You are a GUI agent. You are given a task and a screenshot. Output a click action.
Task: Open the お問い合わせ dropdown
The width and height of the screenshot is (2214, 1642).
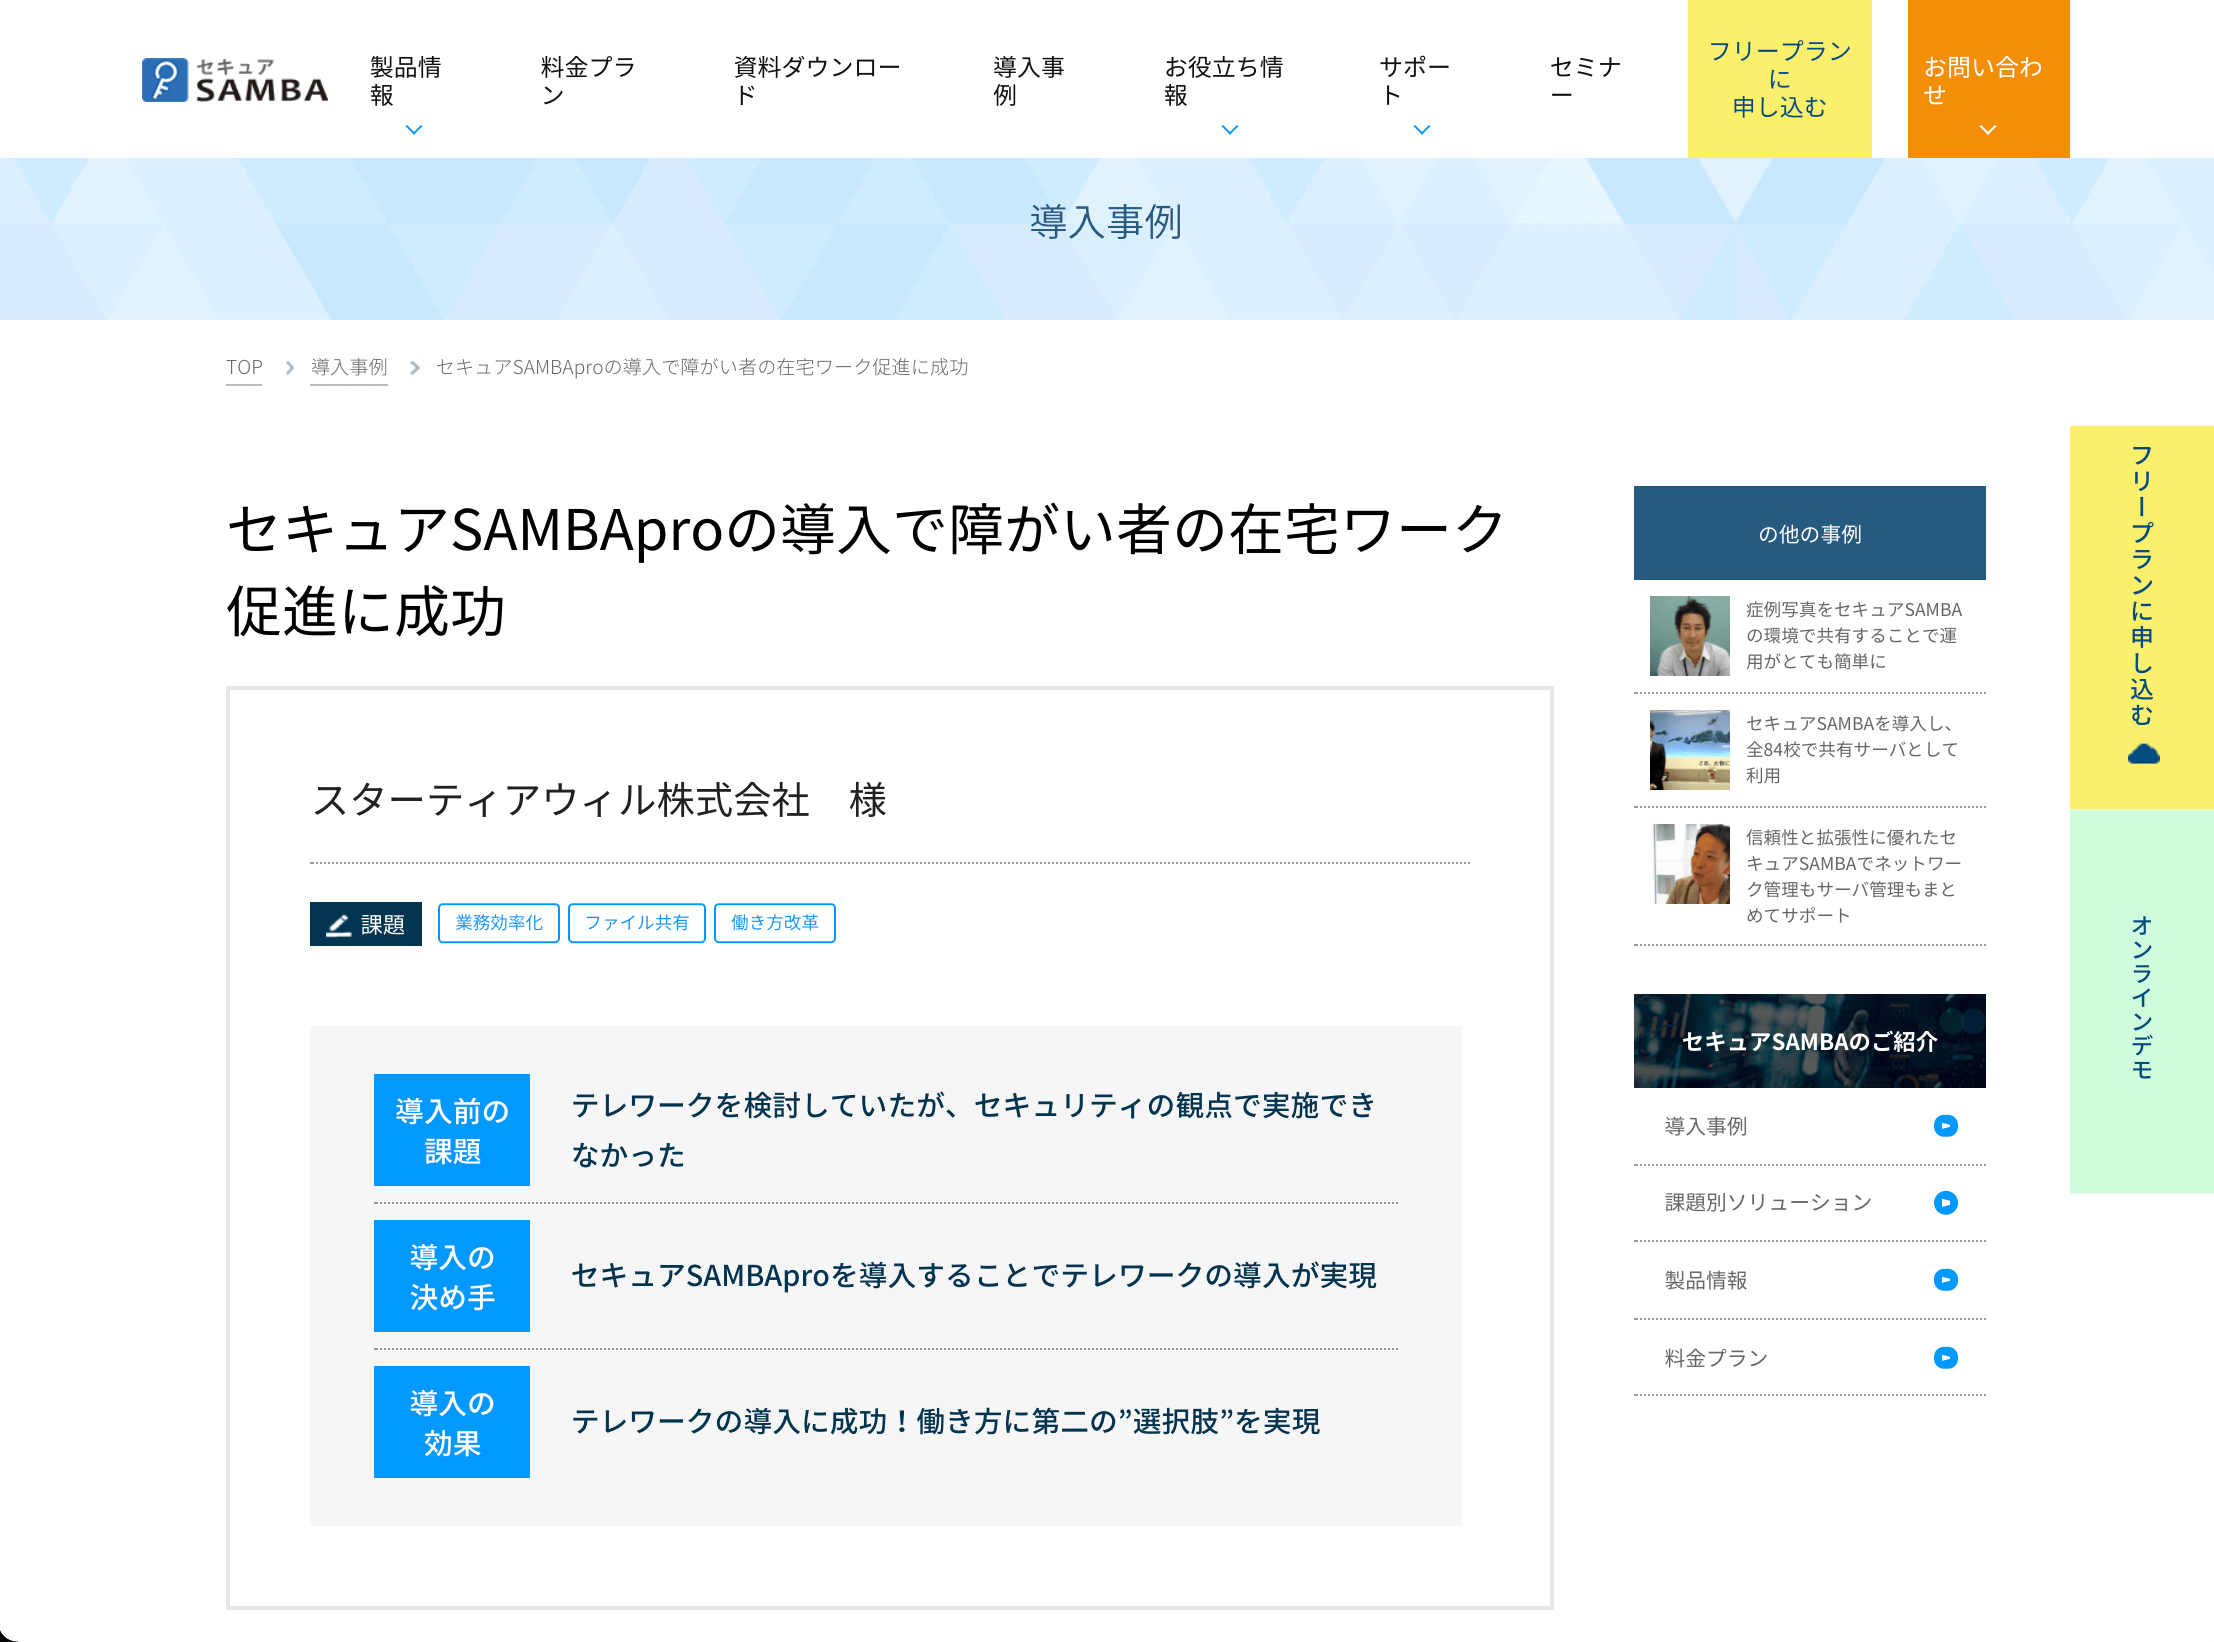(x=1988, y=79)
